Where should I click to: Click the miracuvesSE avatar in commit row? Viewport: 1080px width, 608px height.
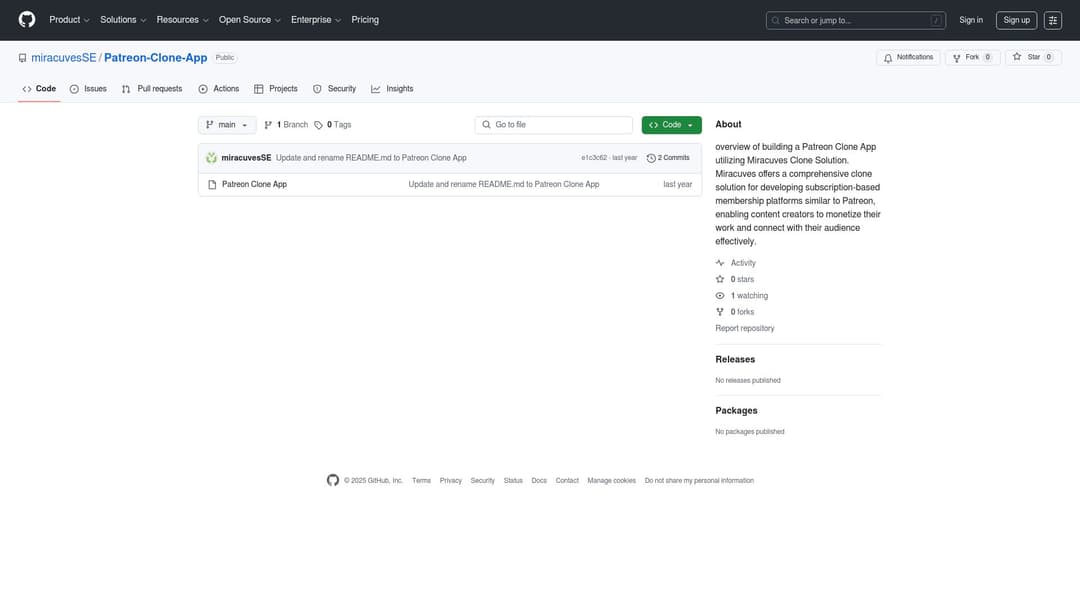(211, 158)
